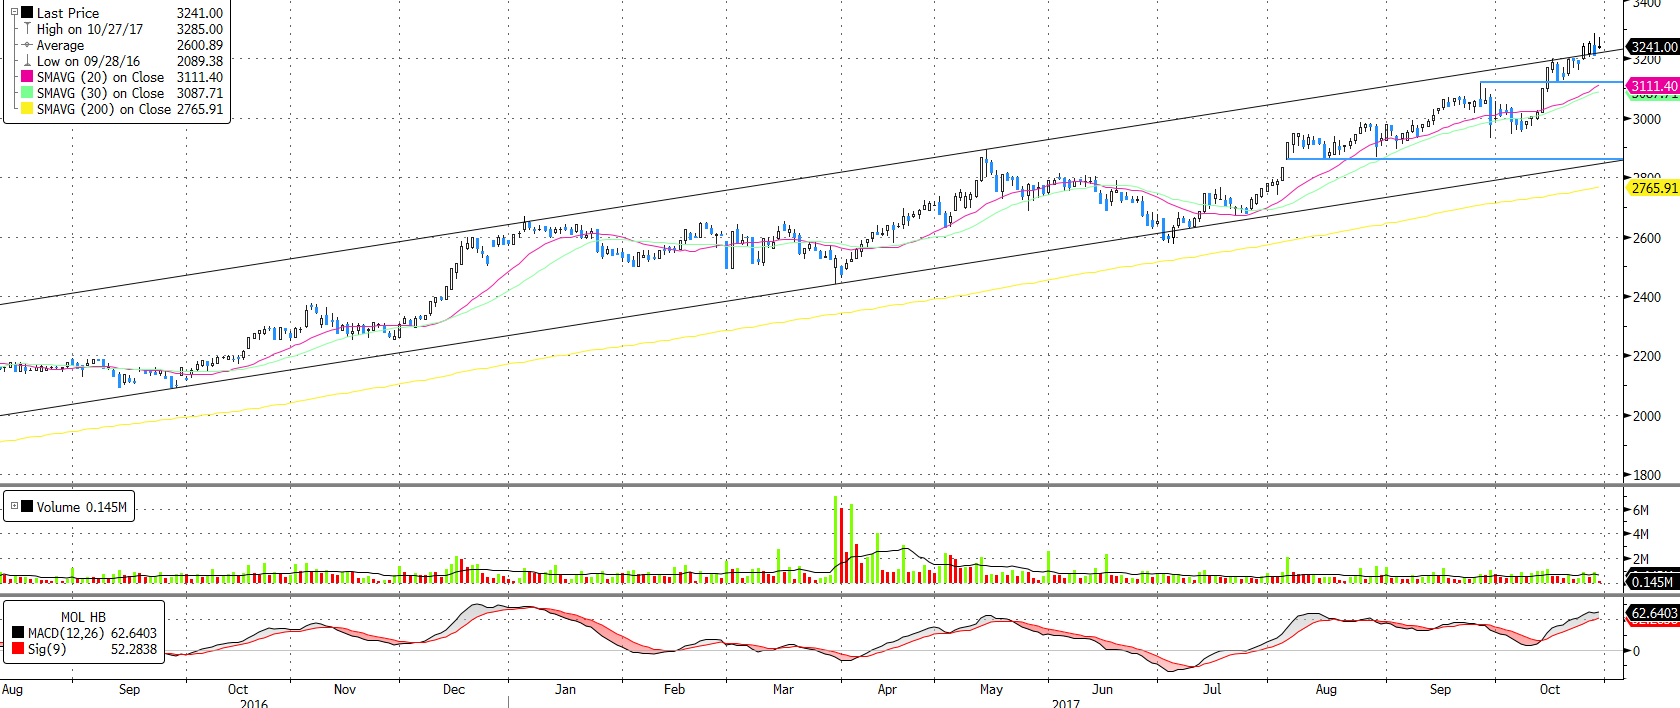Click the red Sig(9) color swatch

coord(18,649)
